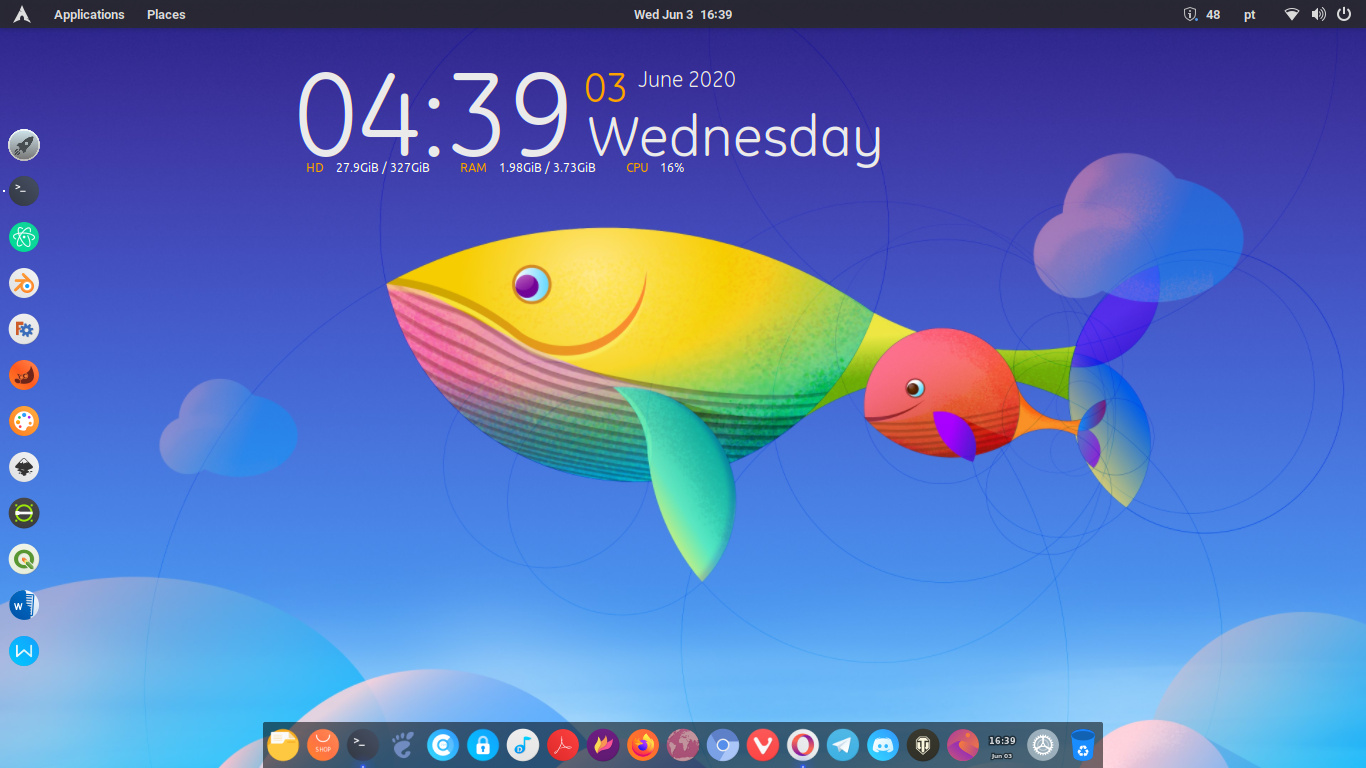
Task: Open the pt keyboard layout selector
Action: point(1250,14)
